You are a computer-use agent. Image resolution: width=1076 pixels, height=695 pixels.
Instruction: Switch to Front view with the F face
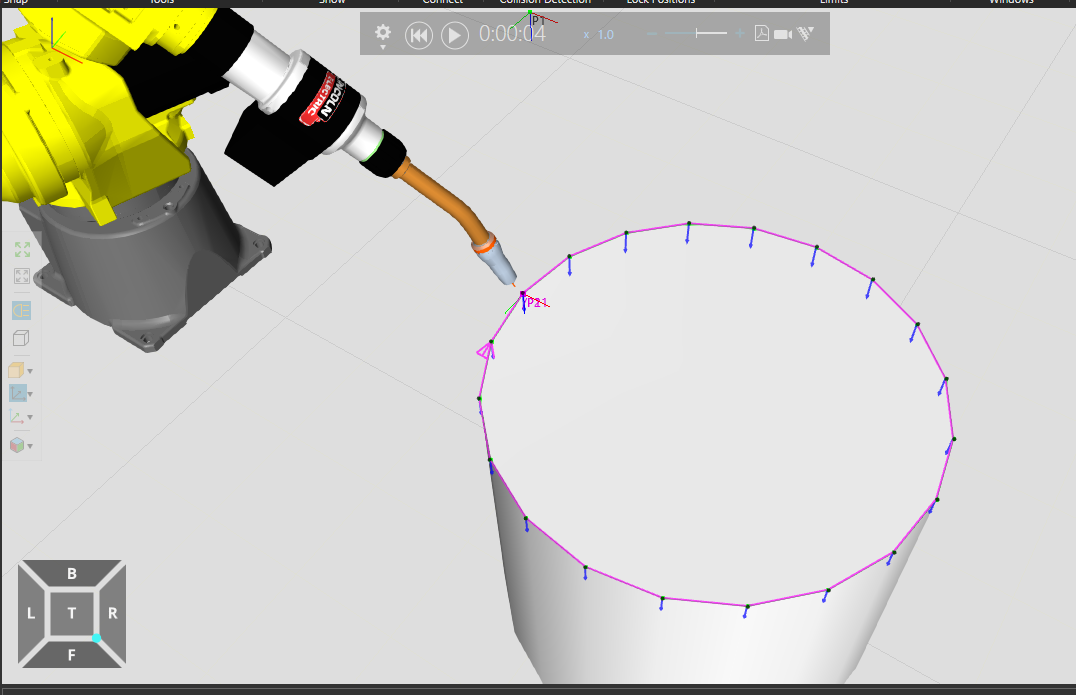(x=71, y=655)
